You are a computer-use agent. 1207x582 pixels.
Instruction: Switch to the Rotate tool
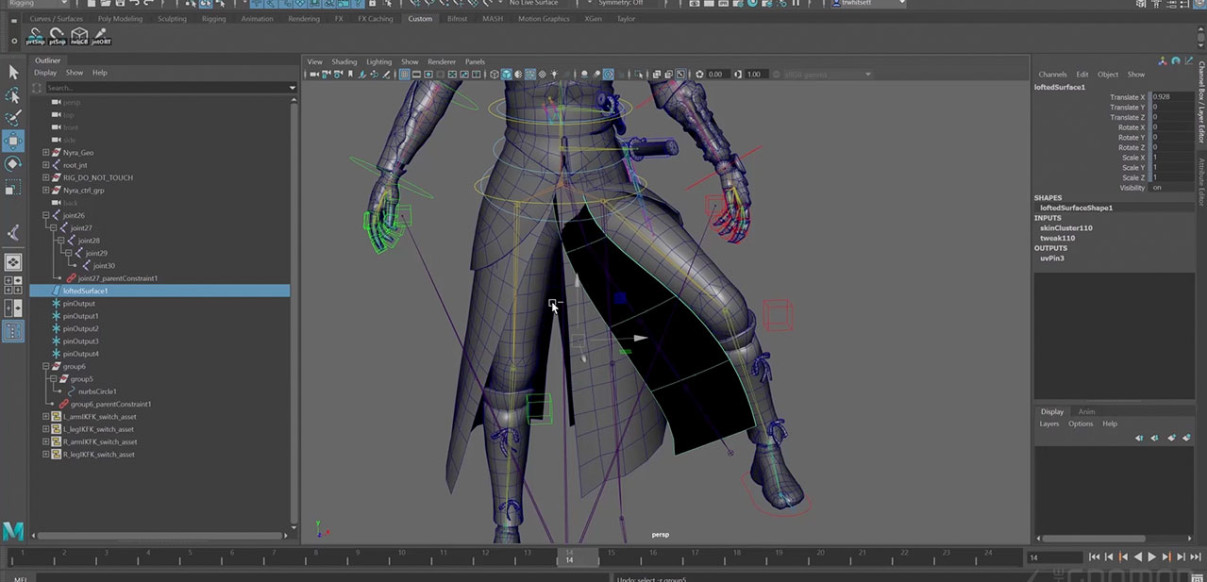13,164
